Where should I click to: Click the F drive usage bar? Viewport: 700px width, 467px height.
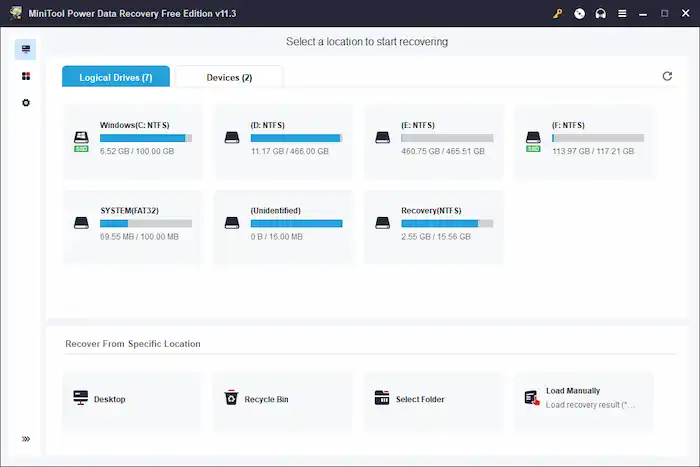598,138
